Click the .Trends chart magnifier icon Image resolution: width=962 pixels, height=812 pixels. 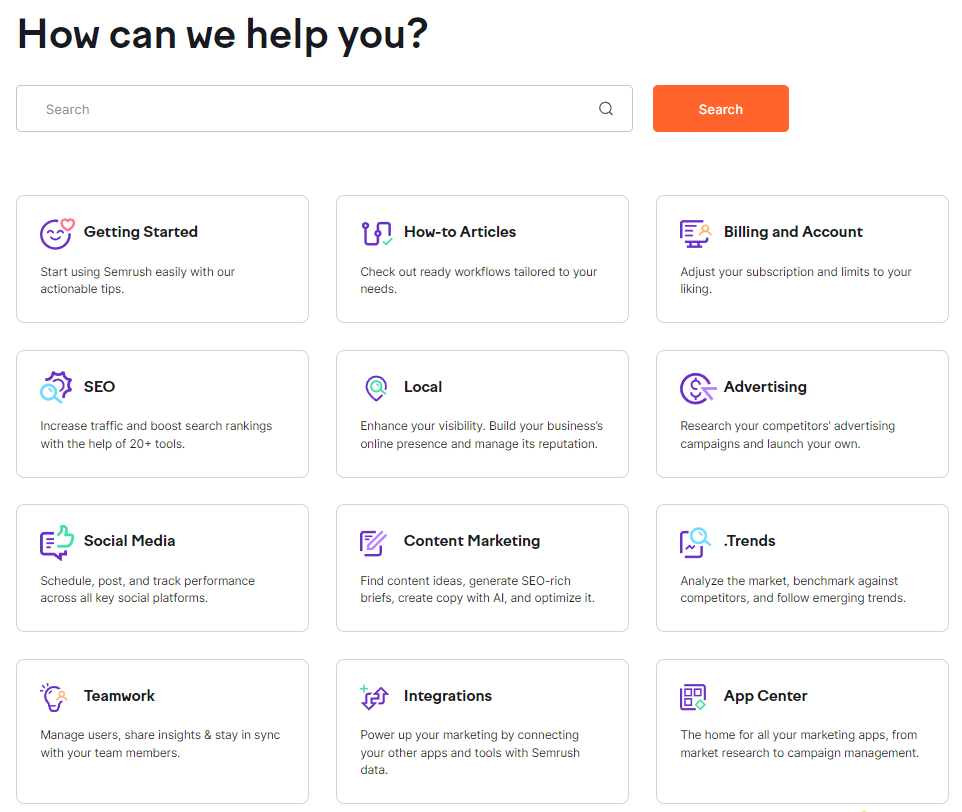pos(695,542)
